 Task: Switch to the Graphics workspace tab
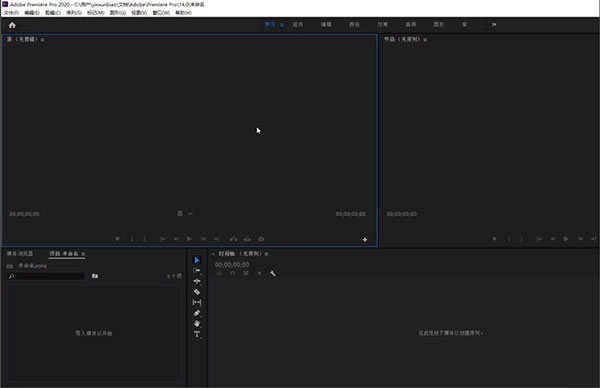click(x=439, y=24)
